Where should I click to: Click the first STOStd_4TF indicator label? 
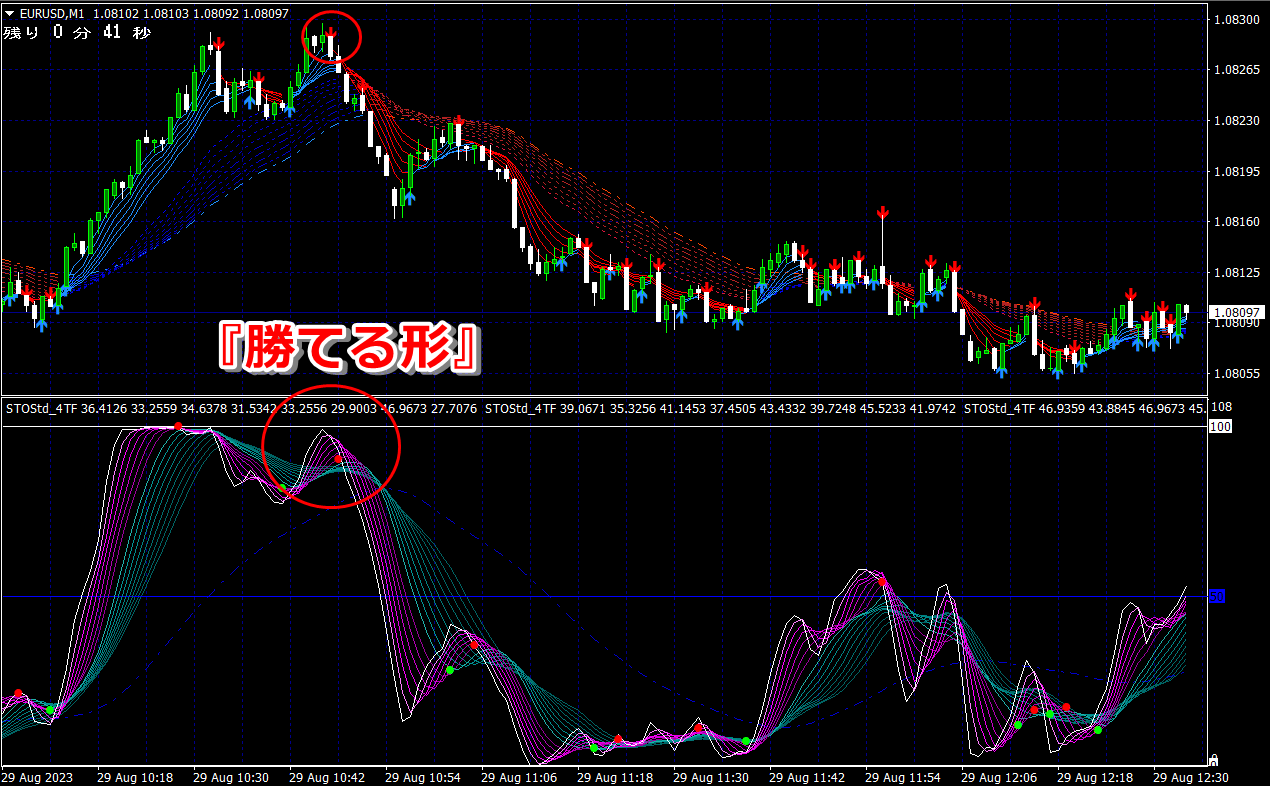click(x=42, y=408)
